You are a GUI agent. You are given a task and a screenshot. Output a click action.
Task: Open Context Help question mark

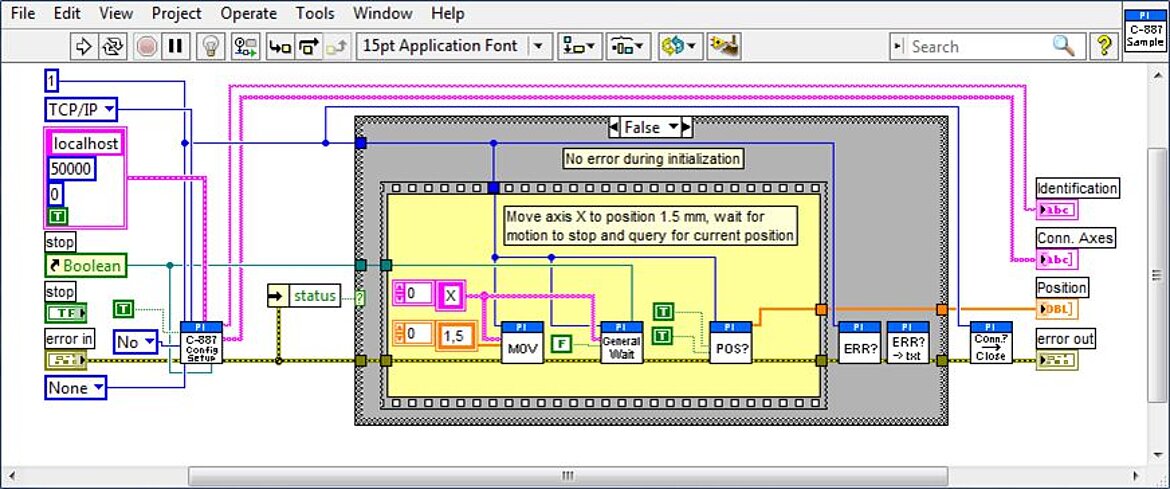pyautogui.click(x=1104, y=46)
